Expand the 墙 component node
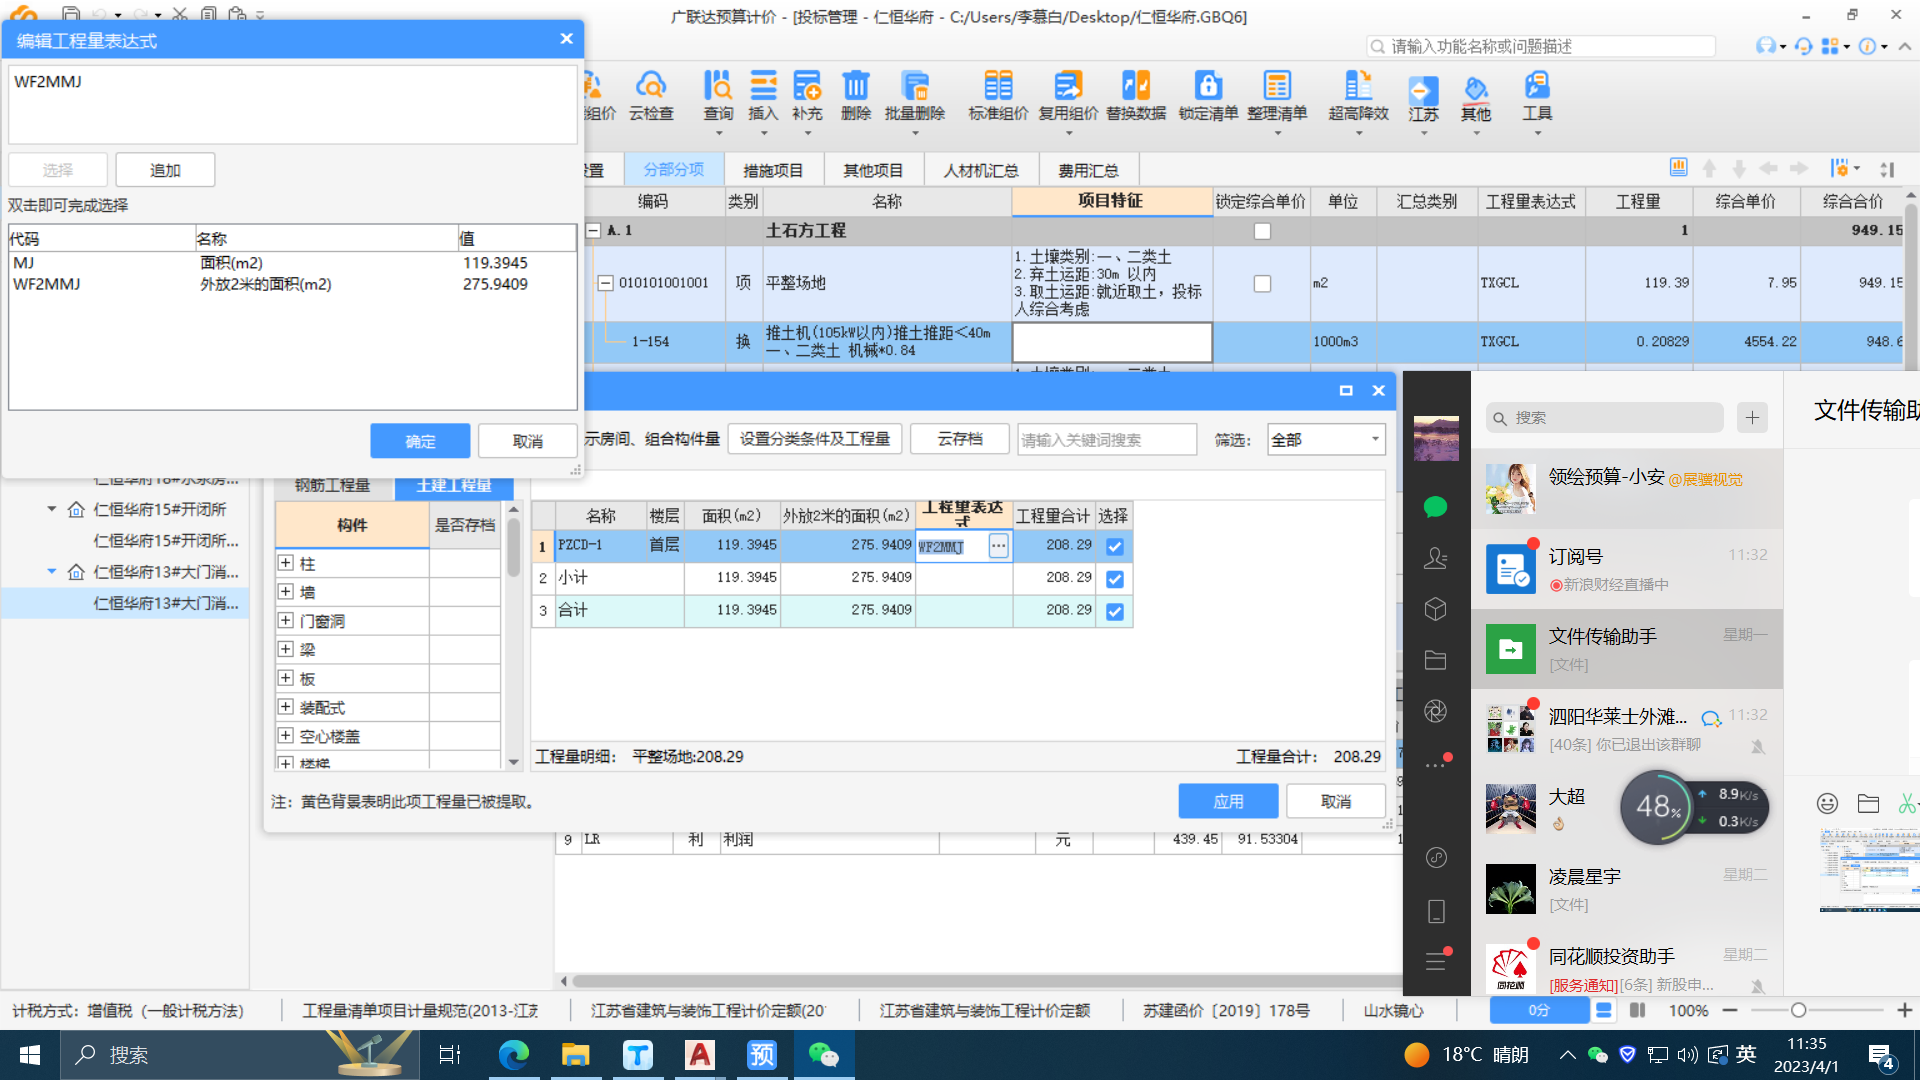This screenshot has height=1080, width=1920. point(286,592)
